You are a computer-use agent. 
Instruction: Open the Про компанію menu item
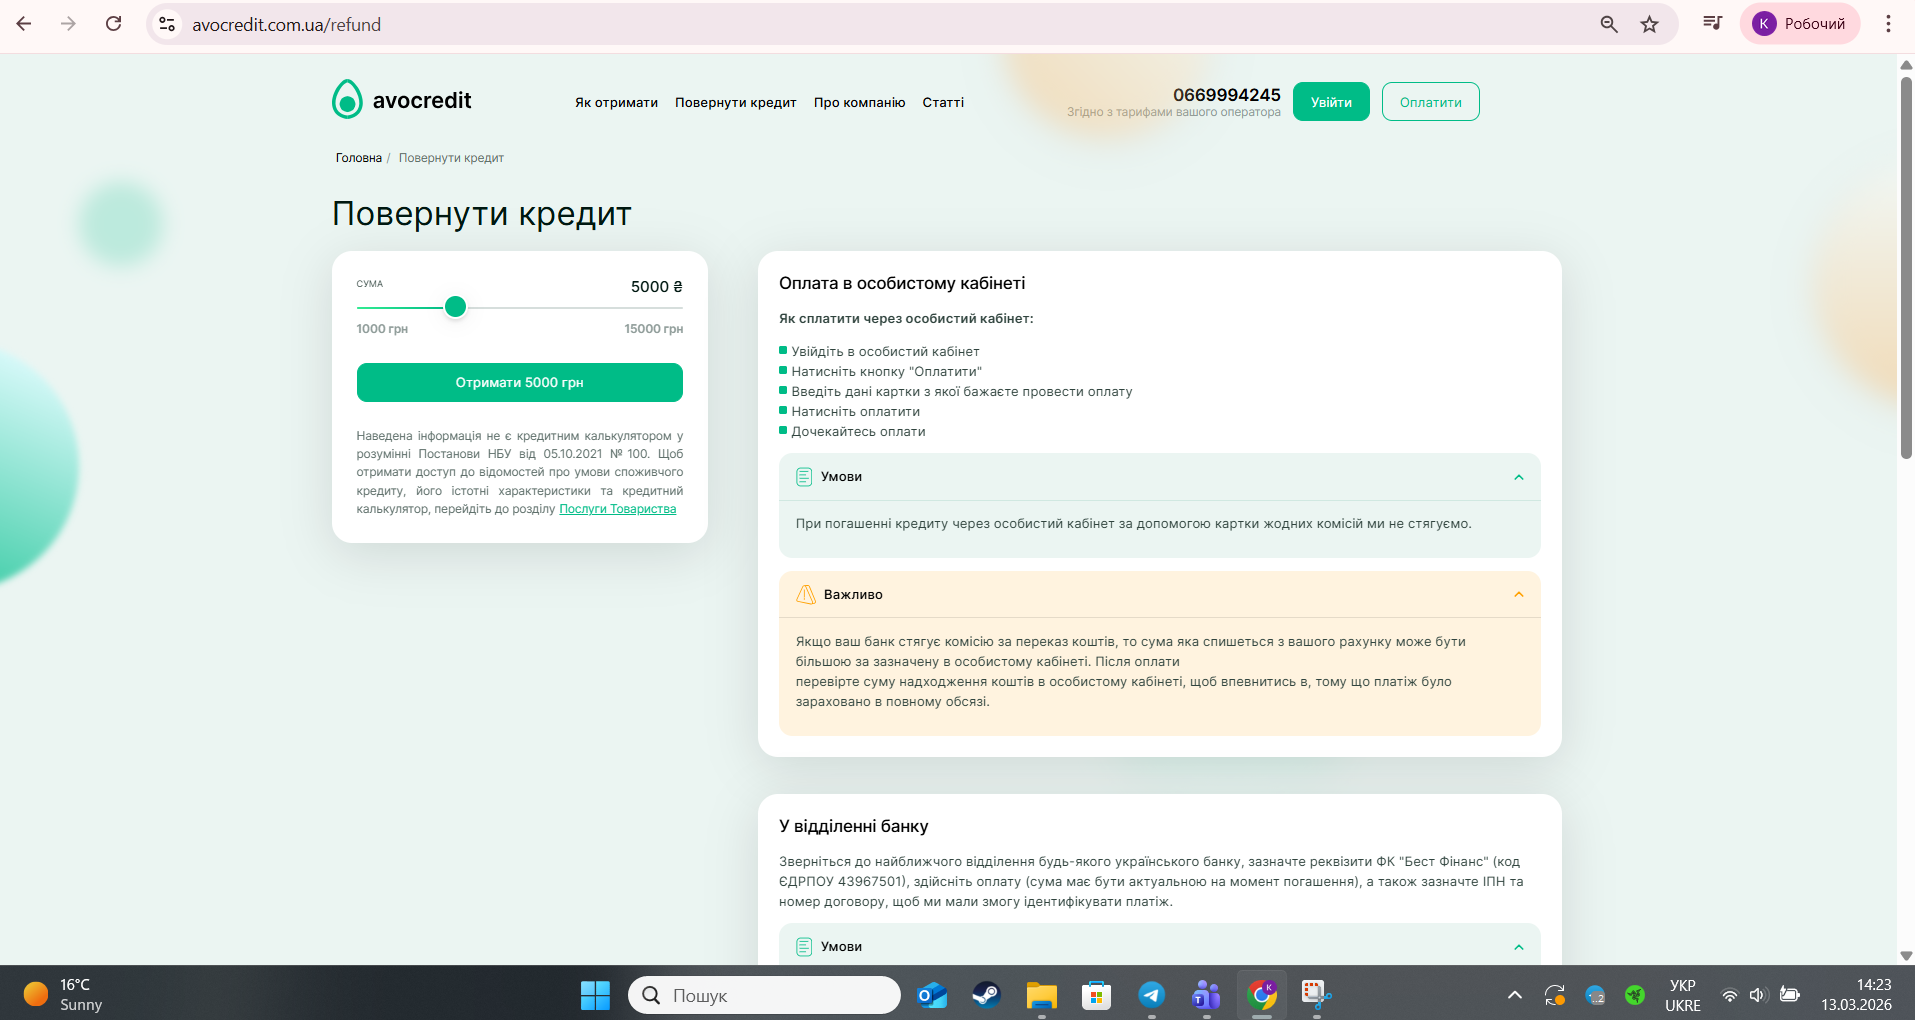(859, 102)
